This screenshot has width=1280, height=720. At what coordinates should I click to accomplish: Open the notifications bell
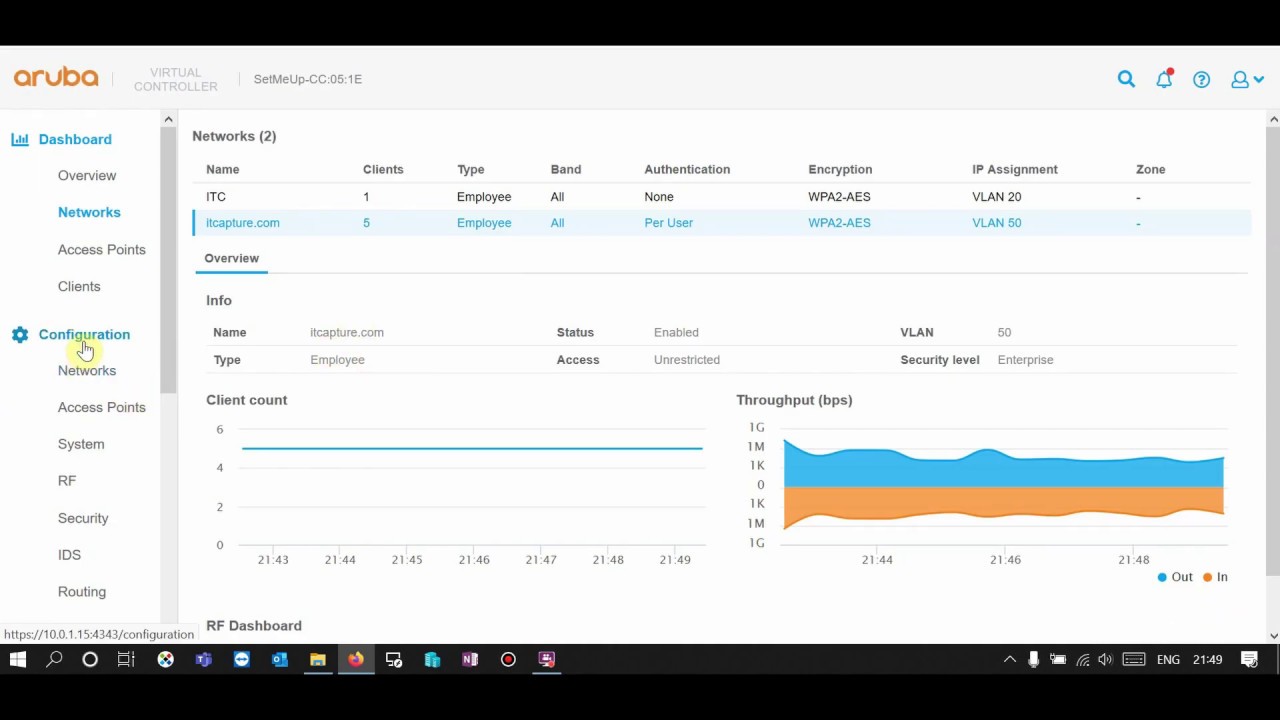coord(1164,79)
